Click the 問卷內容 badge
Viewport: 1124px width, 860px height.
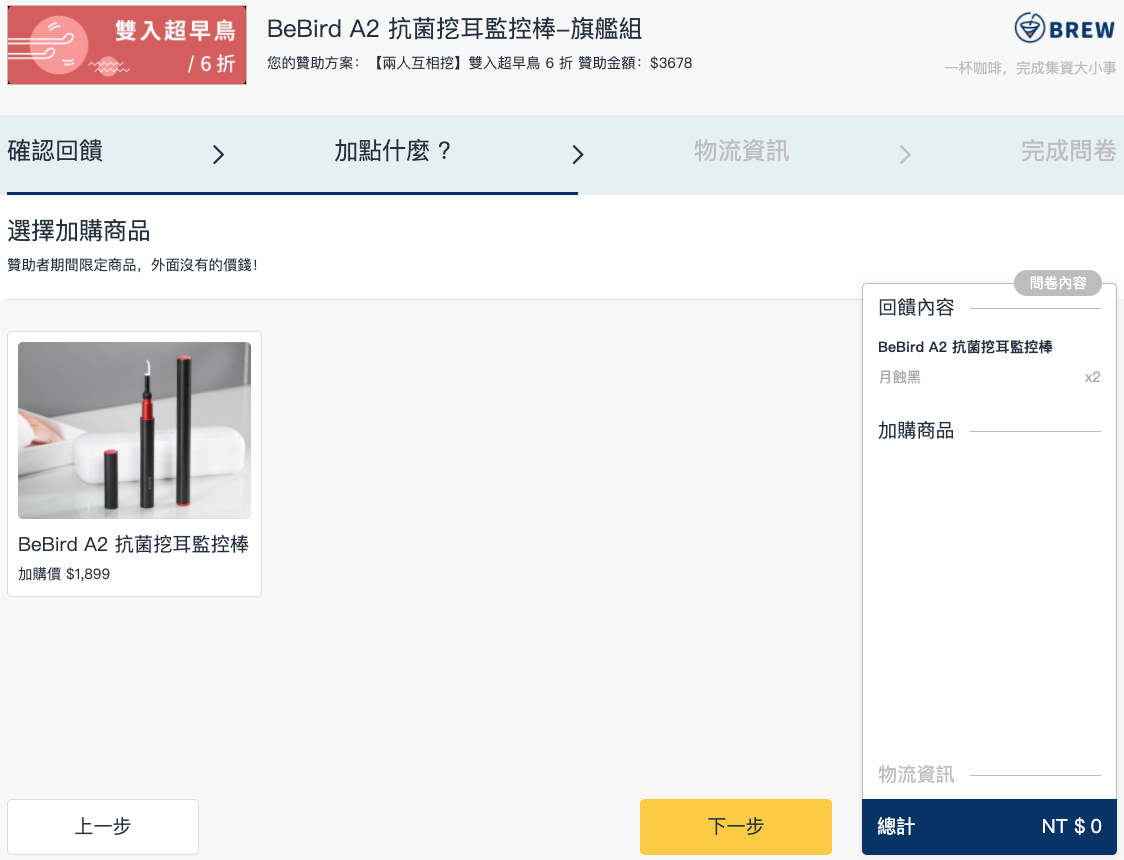coord(1057,283)
